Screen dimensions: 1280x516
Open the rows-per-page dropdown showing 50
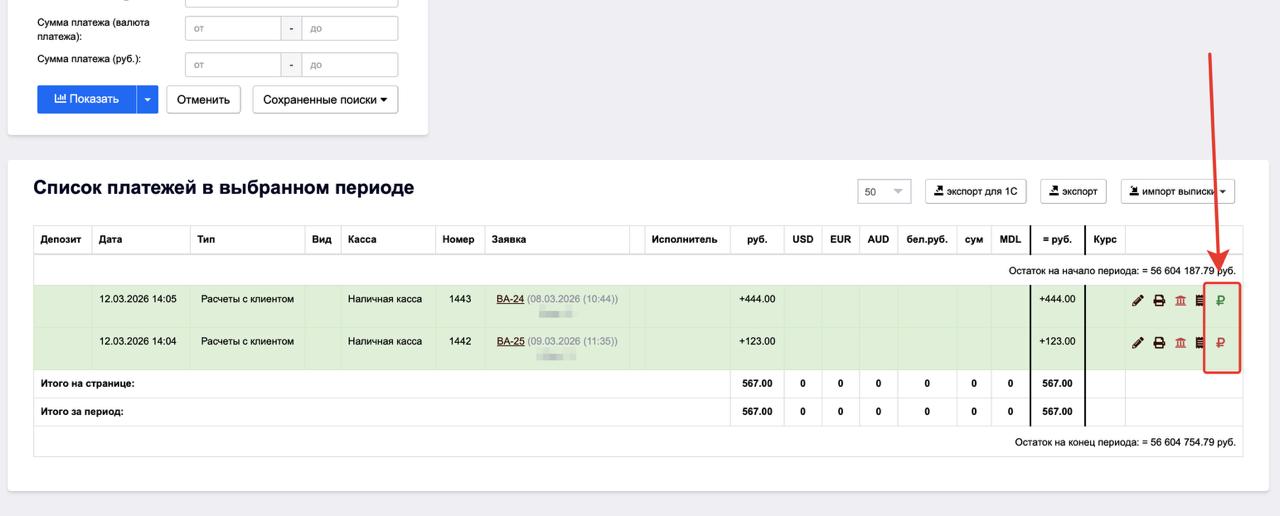(884, 191)
